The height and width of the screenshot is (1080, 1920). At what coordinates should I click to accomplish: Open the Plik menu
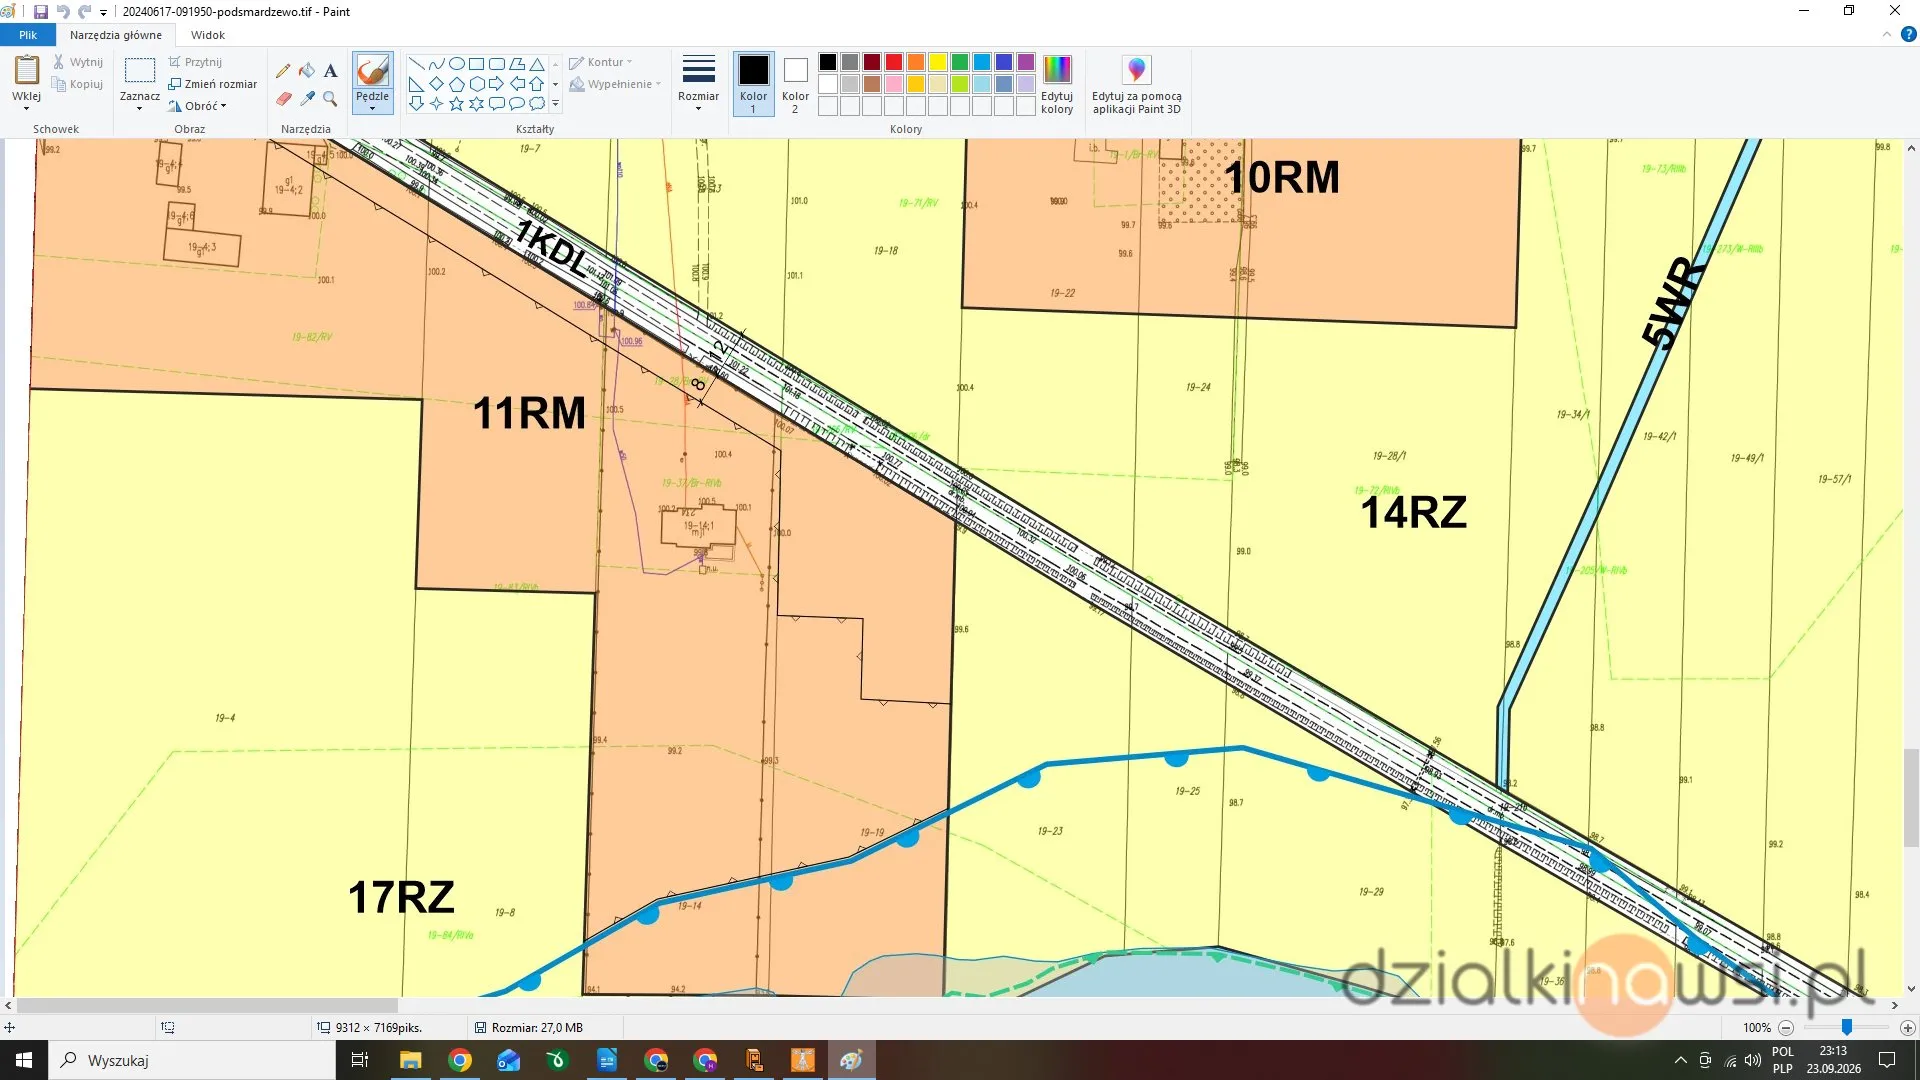28,35
